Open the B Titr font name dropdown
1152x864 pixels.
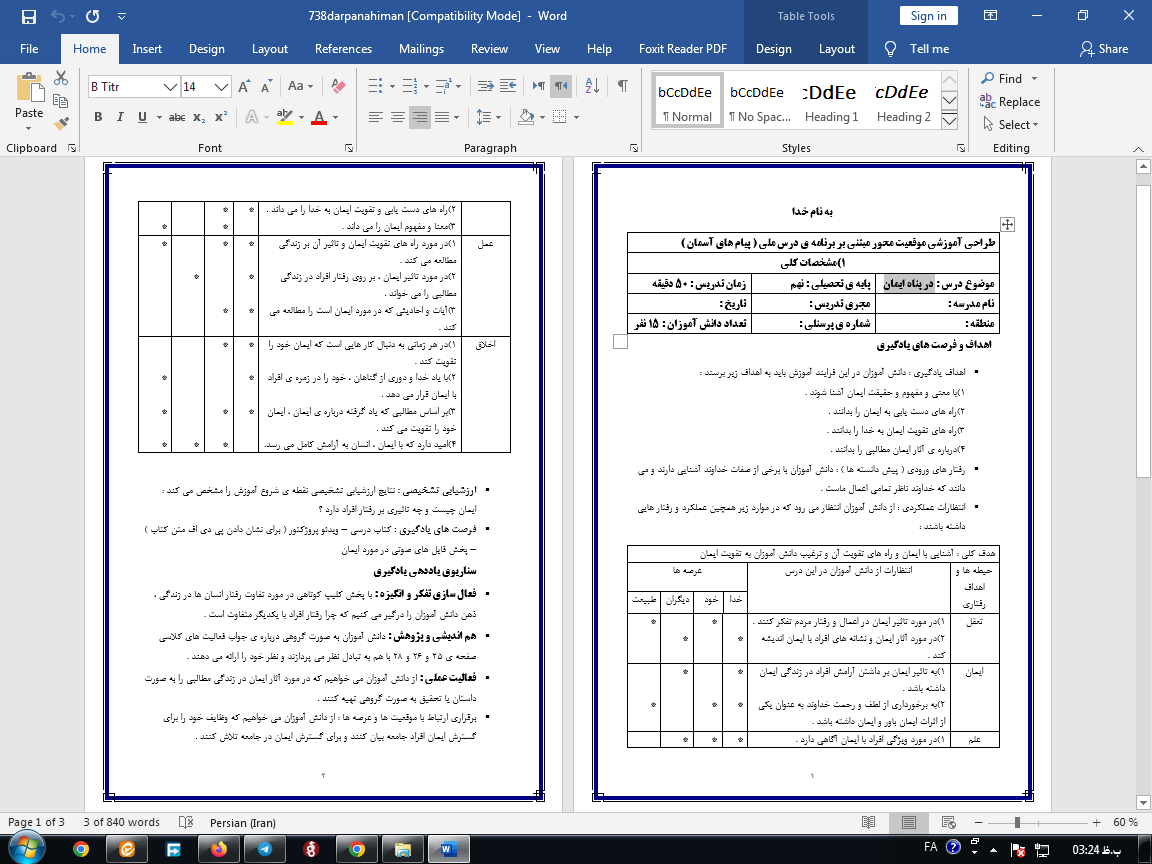pos(171,87)
